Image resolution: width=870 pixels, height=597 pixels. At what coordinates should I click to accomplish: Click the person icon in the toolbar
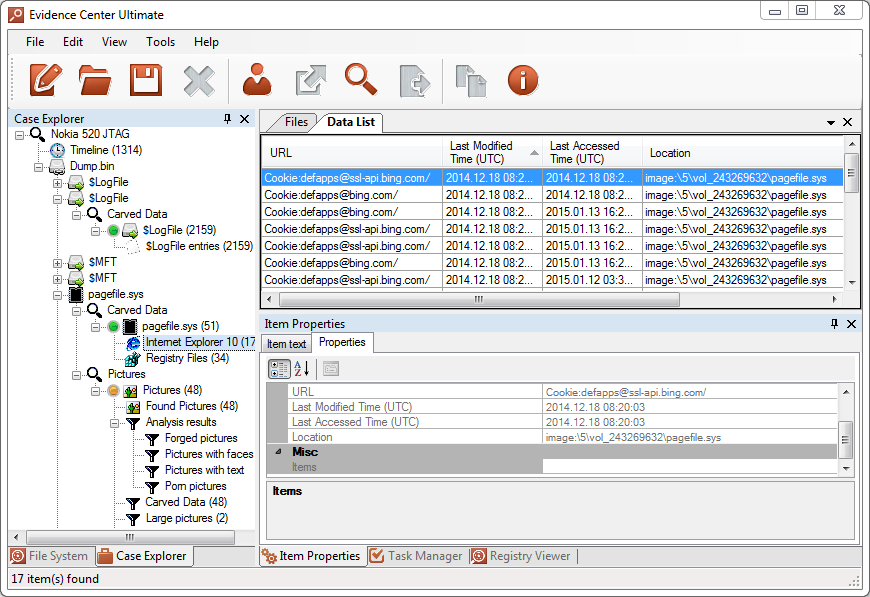(x=259, y=80)
